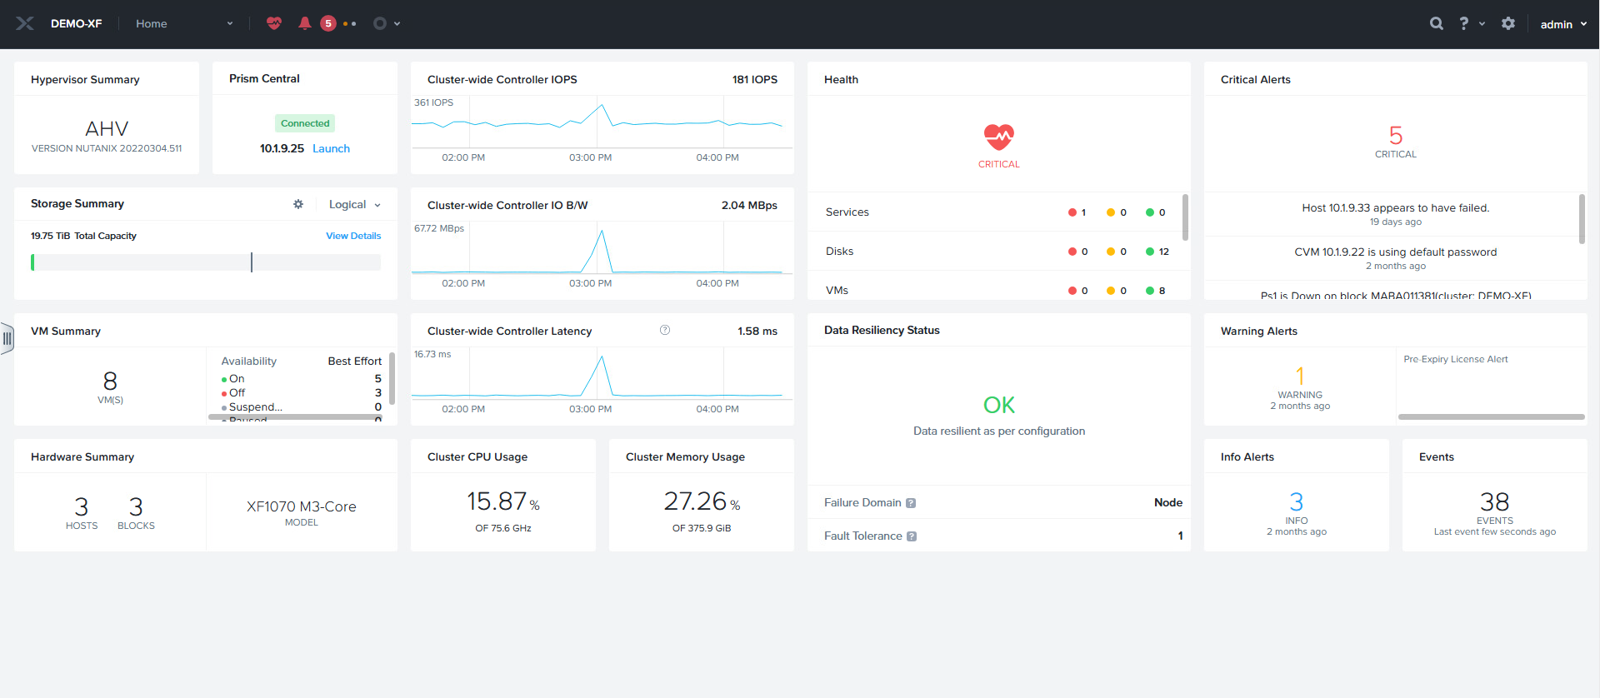The image size is (1600, 698).
Task: Click the 3 BLOCKS count
Action: (136, 512)
